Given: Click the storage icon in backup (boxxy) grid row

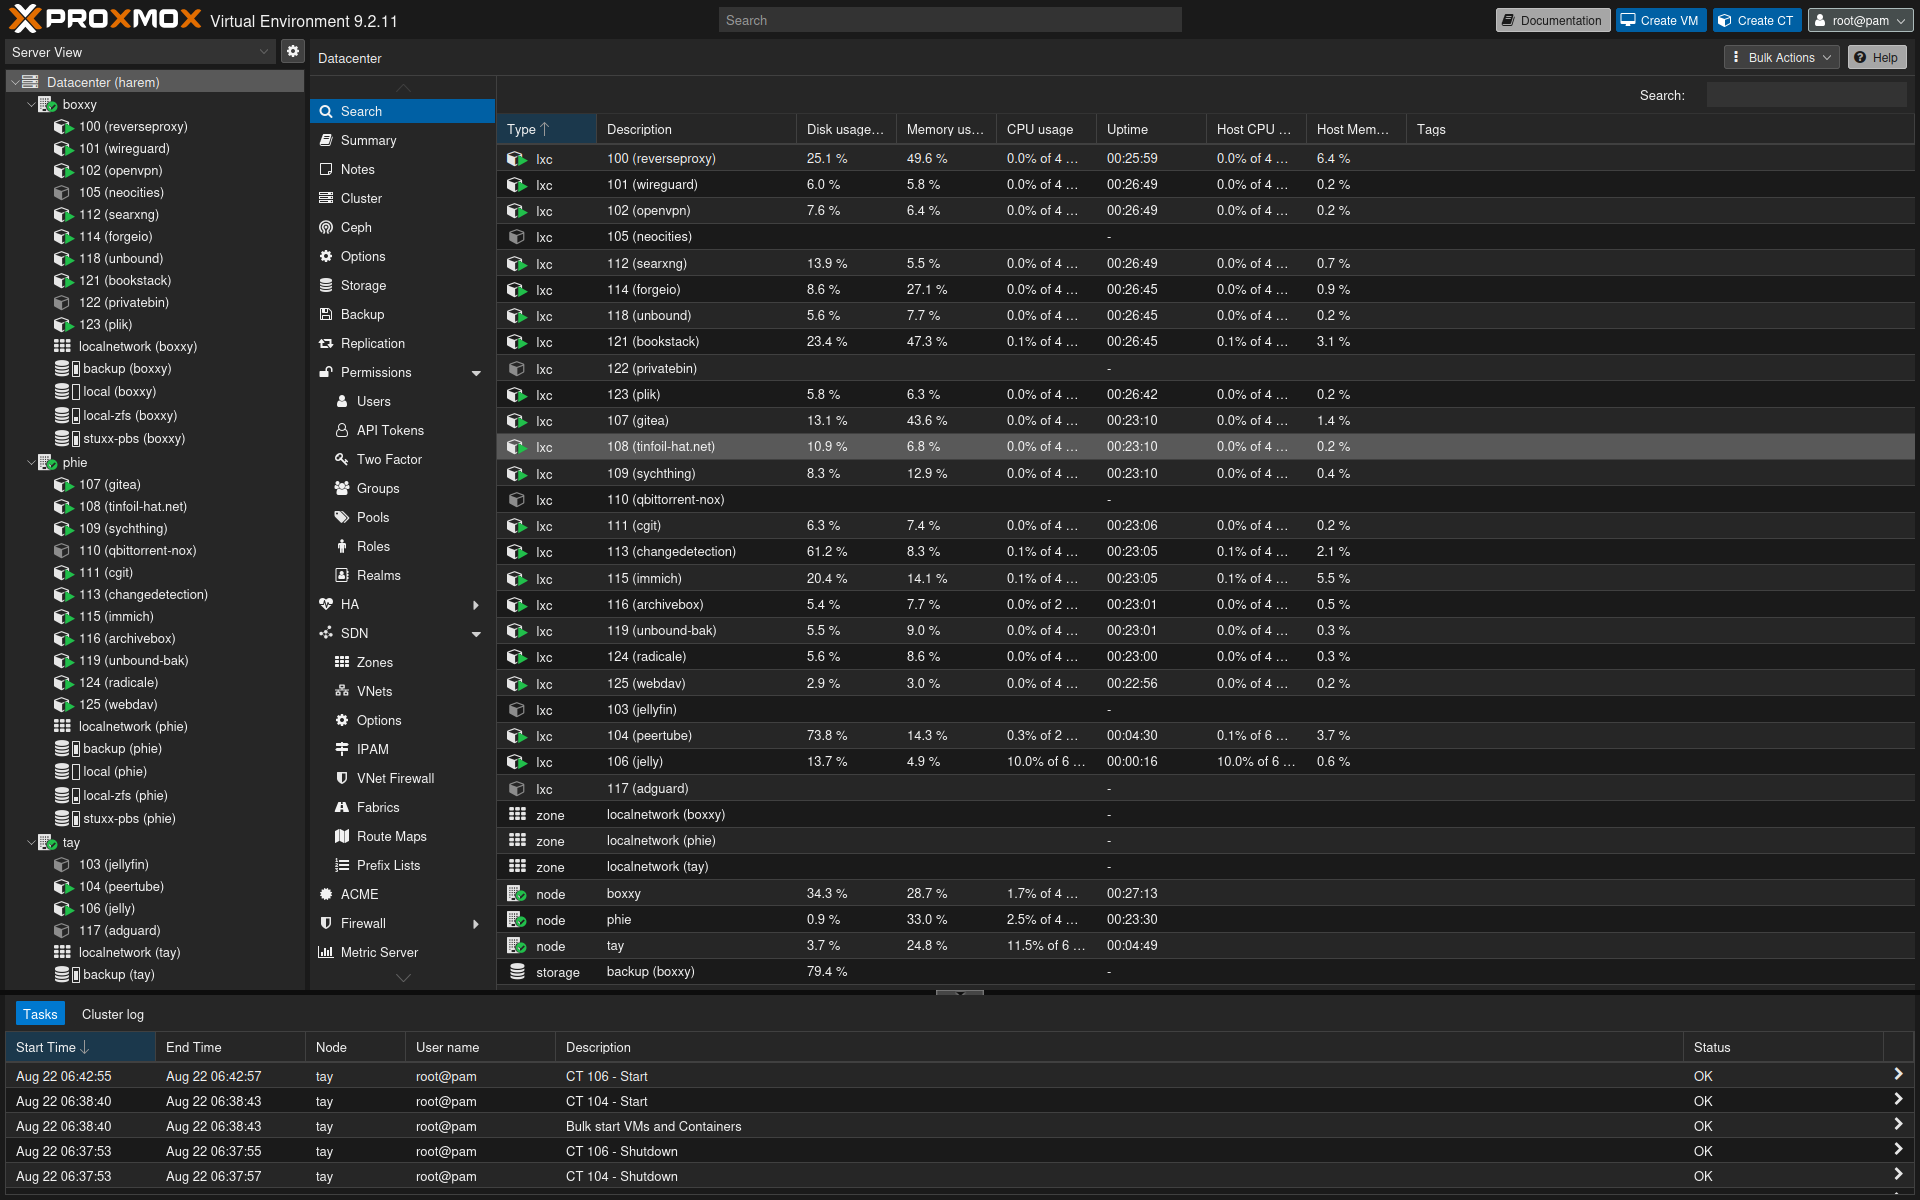Looking at the screenshot, I should [x=517, y=972].
